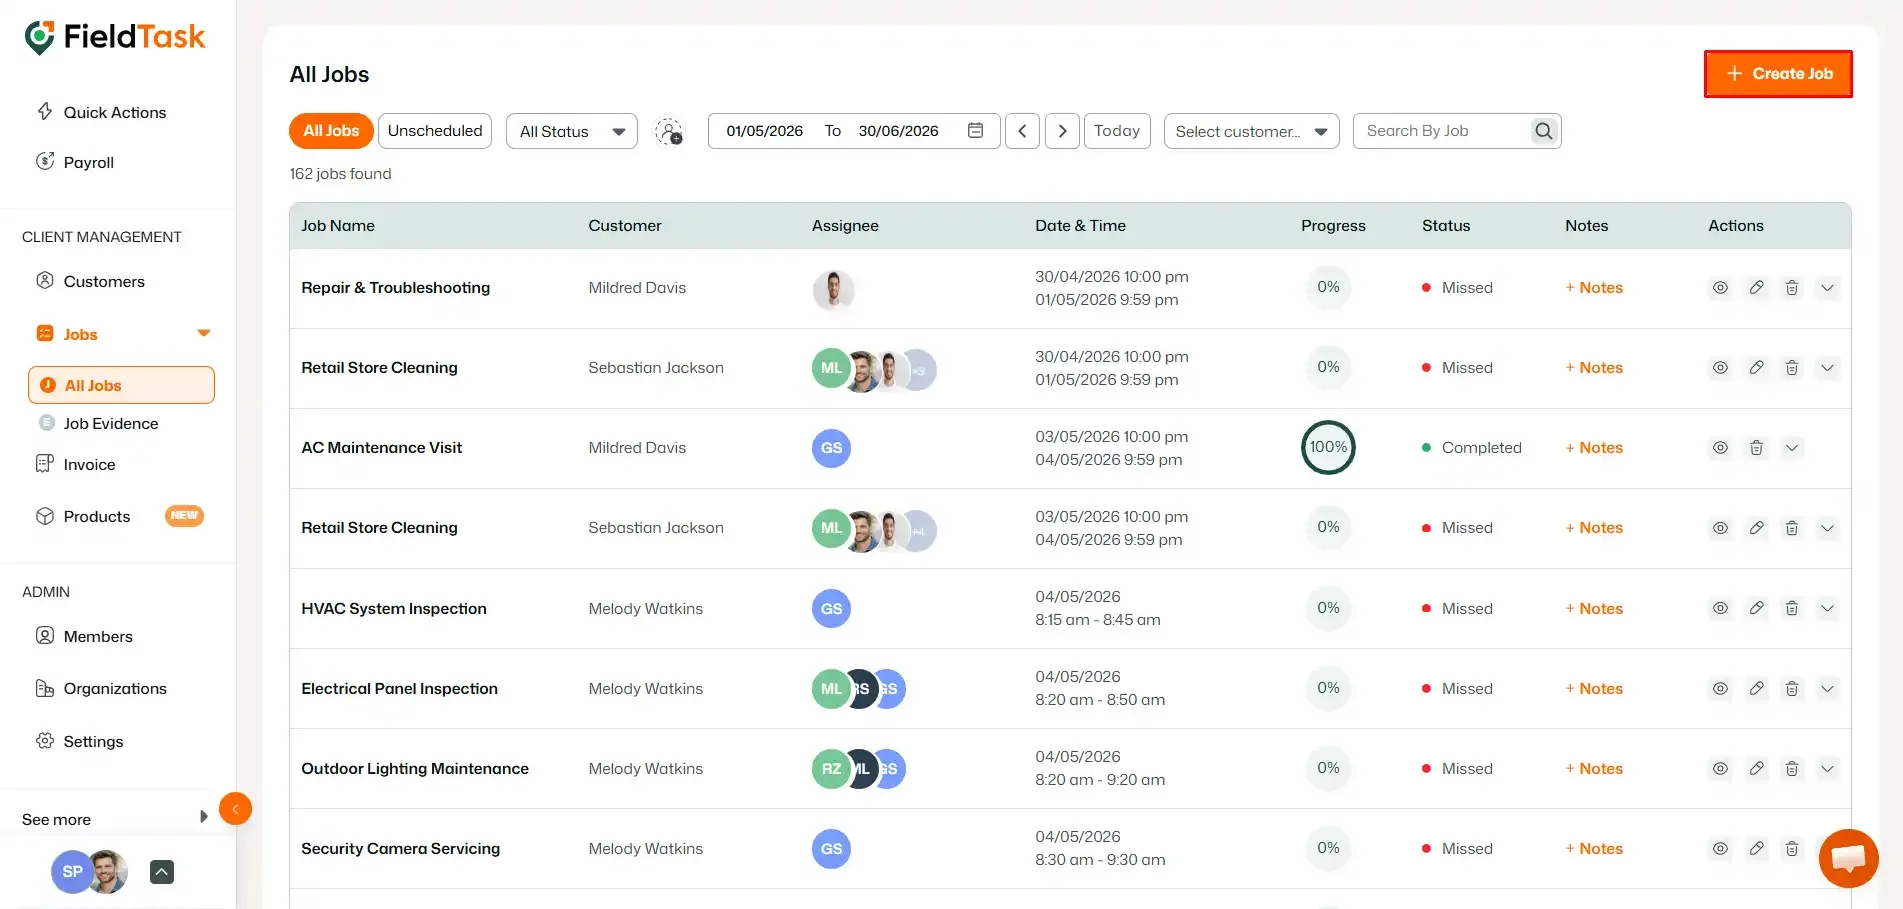View Retail Store Cleaning job dated 30/04/2026
This screenshot has height=909, width=1903.
[1720, 368]
